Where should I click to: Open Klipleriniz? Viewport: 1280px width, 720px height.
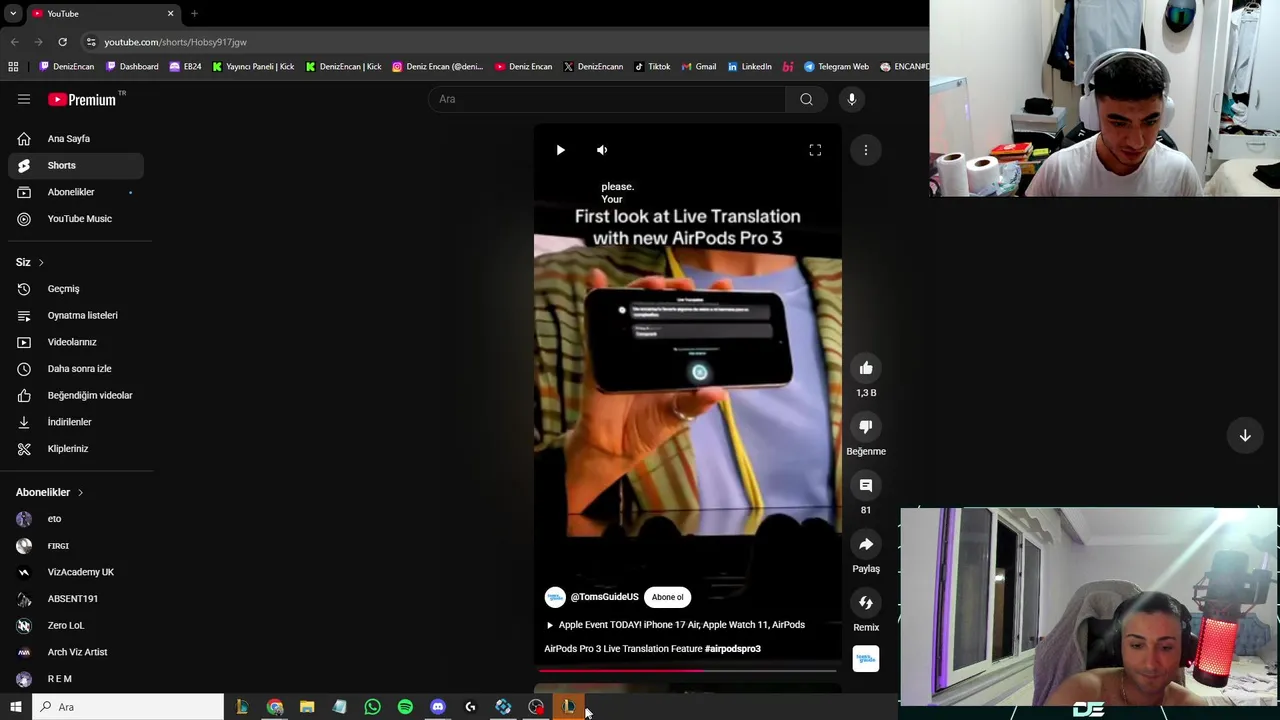tap(76, 449)
